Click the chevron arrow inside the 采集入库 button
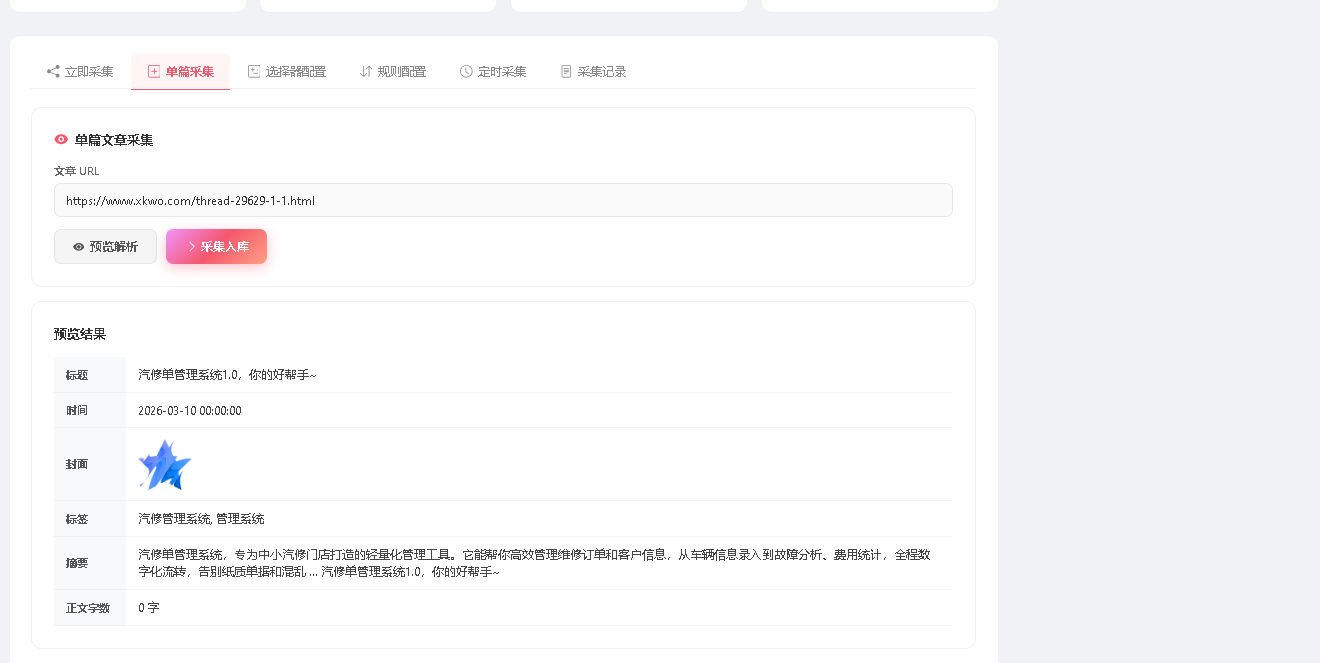Image resolution: width=1320 pixels, height=663 pixels. (x=193, y=246)
